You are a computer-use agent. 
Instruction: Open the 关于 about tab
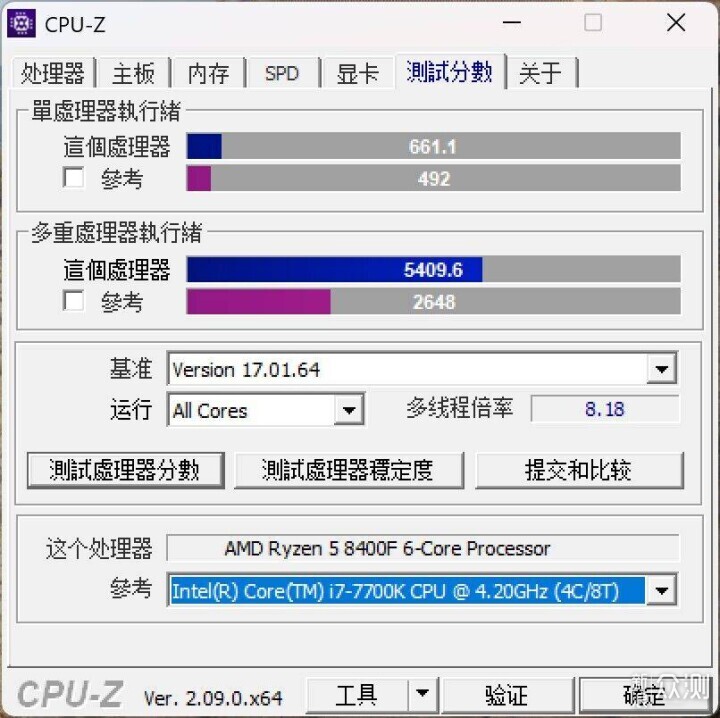[x=540, y=73]
